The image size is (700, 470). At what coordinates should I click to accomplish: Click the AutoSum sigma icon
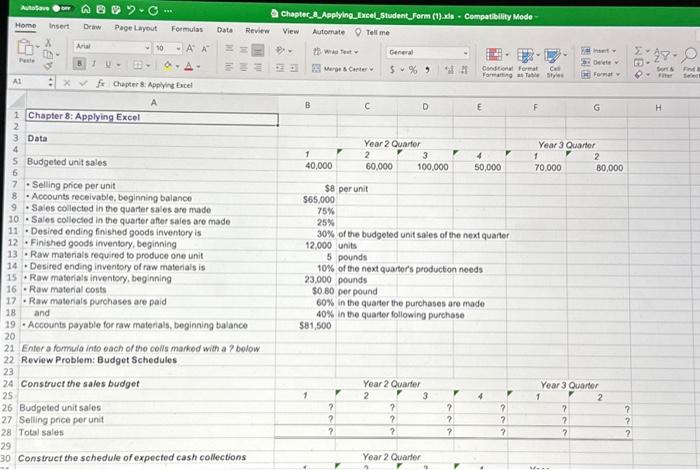pyautogui.click(x=638, y=50)
